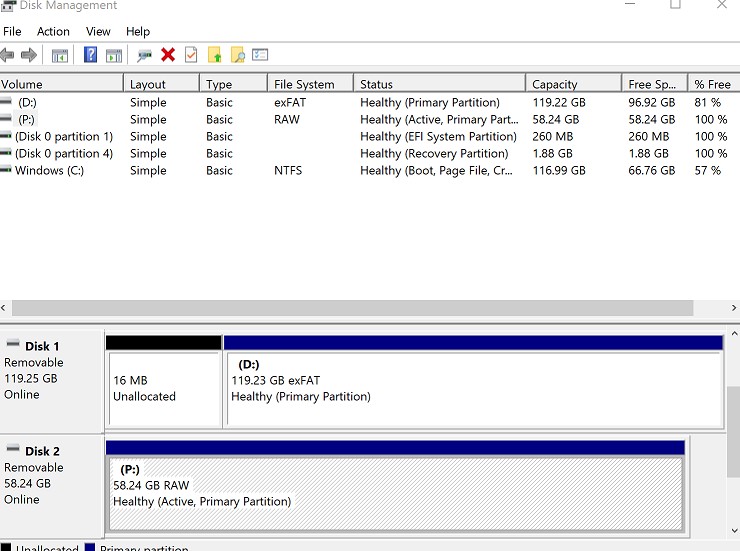The image size is (740, 551).
Task: Select the (P:) RAW partition block
Action: tap(395, 493)
